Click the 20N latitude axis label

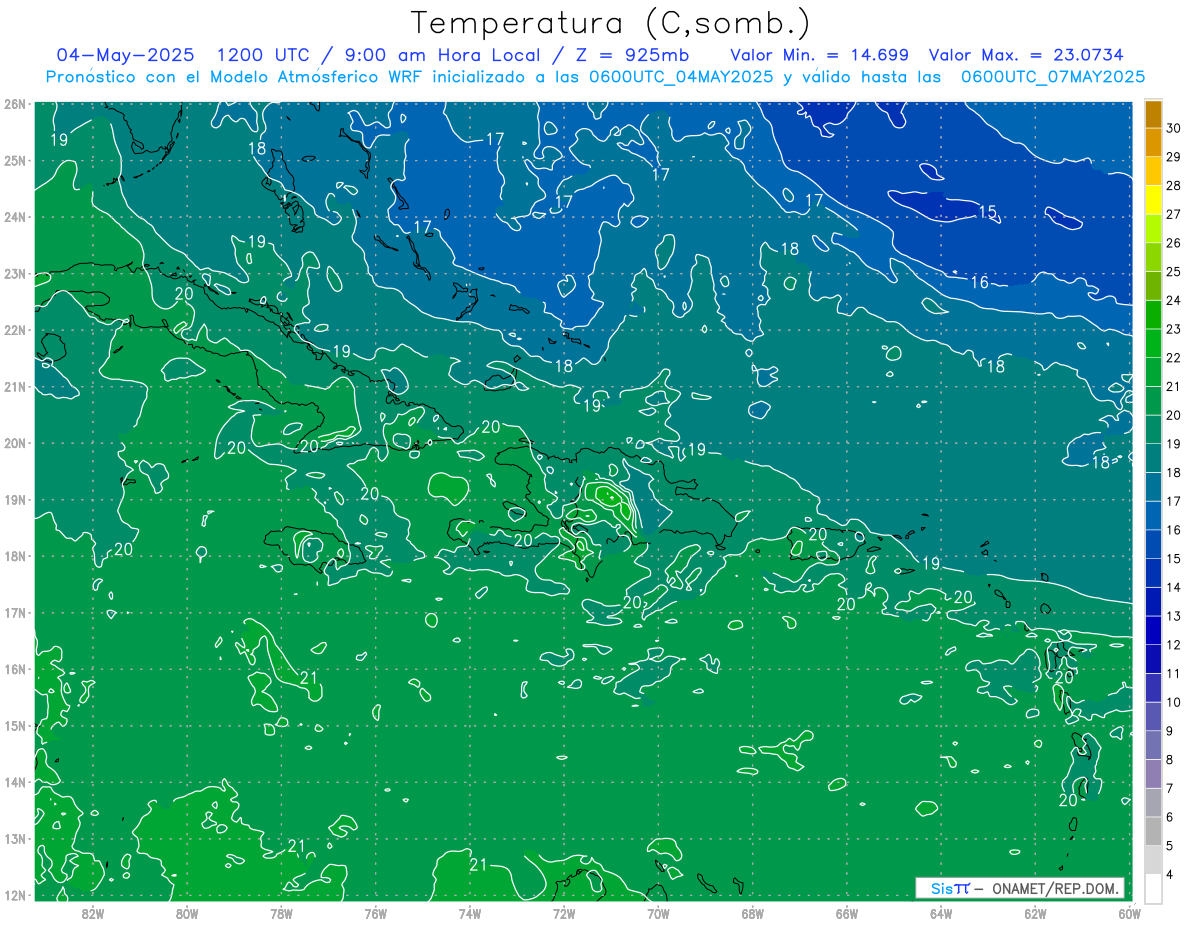point(14,443)
